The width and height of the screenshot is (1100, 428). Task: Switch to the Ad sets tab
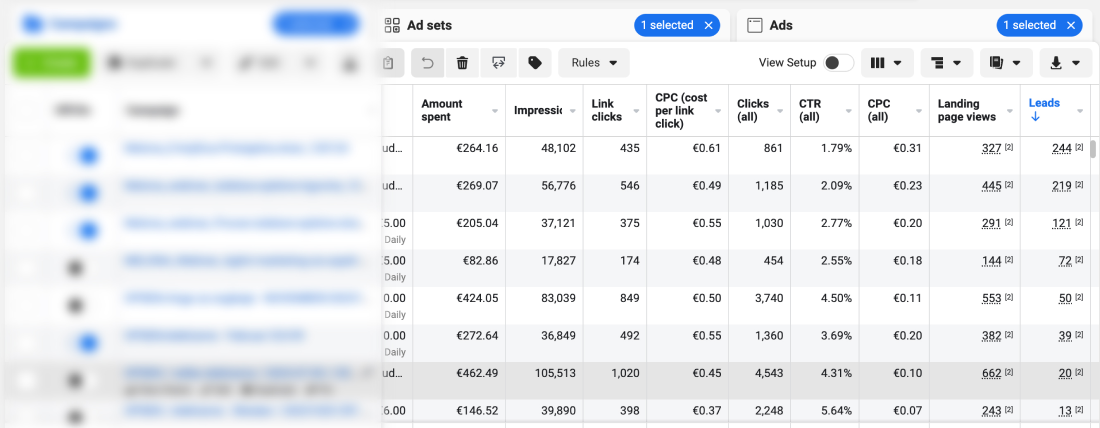point(429,25)
